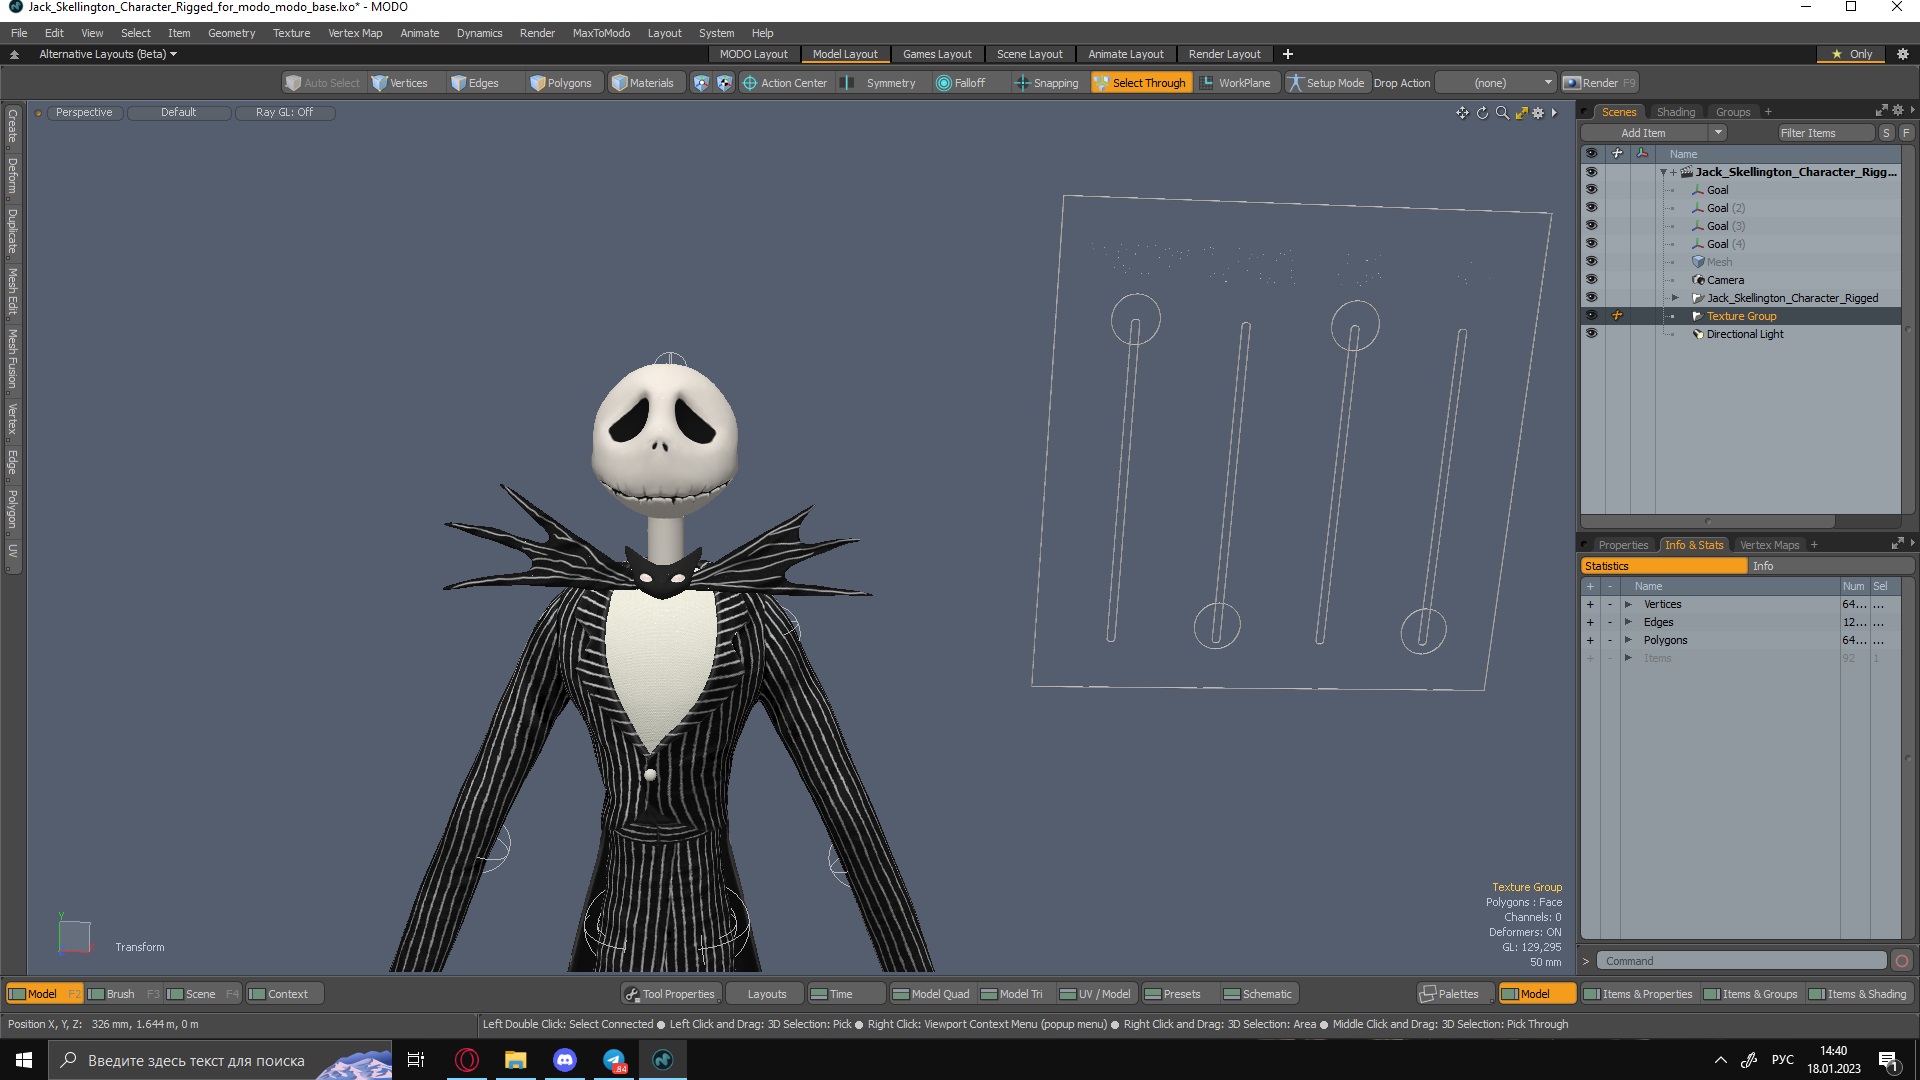
Task: Select Vertices selection mode
Action: point(399,83)
